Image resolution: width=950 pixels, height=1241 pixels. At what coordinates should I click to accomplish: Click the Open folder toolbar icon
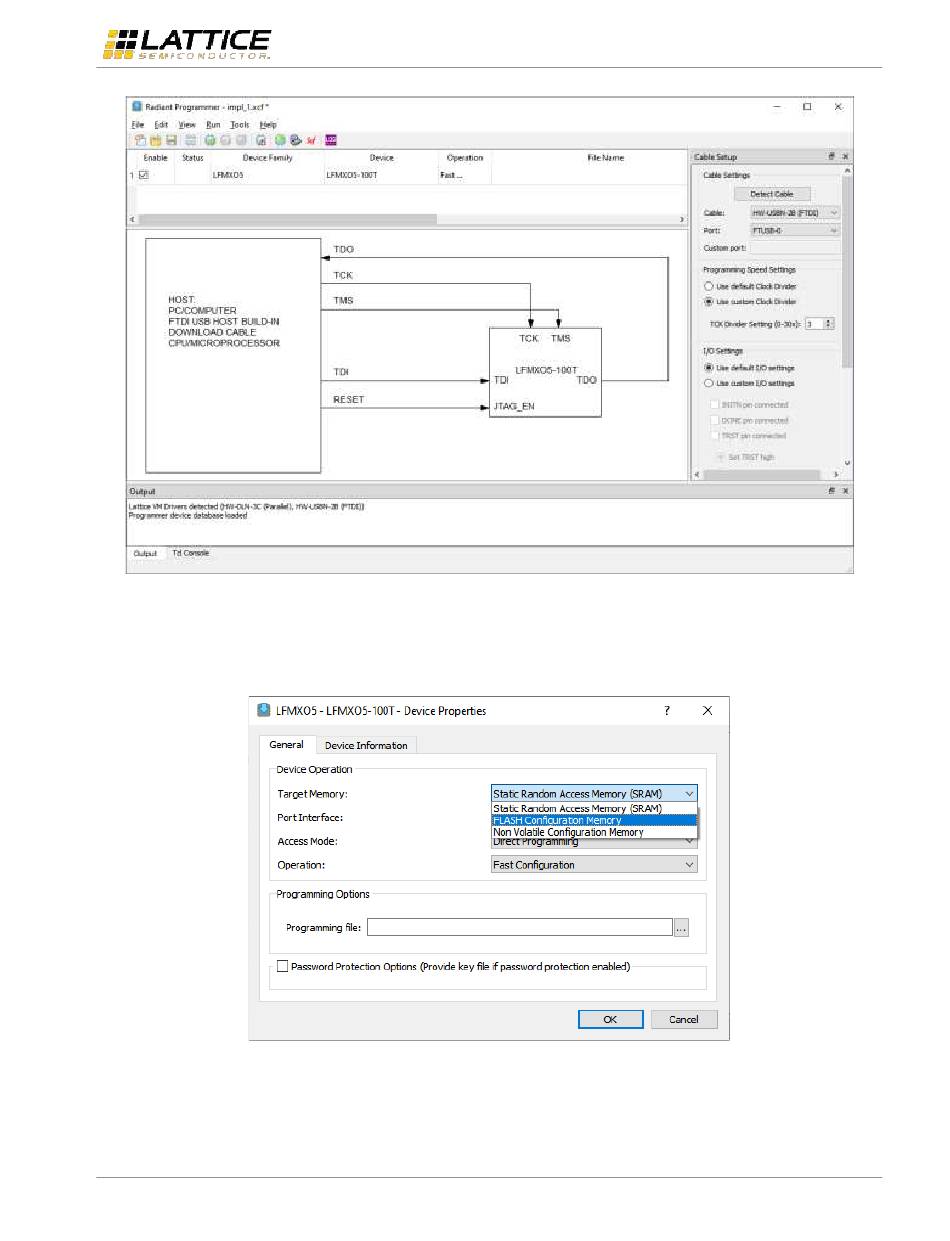(x=155, y=140)
